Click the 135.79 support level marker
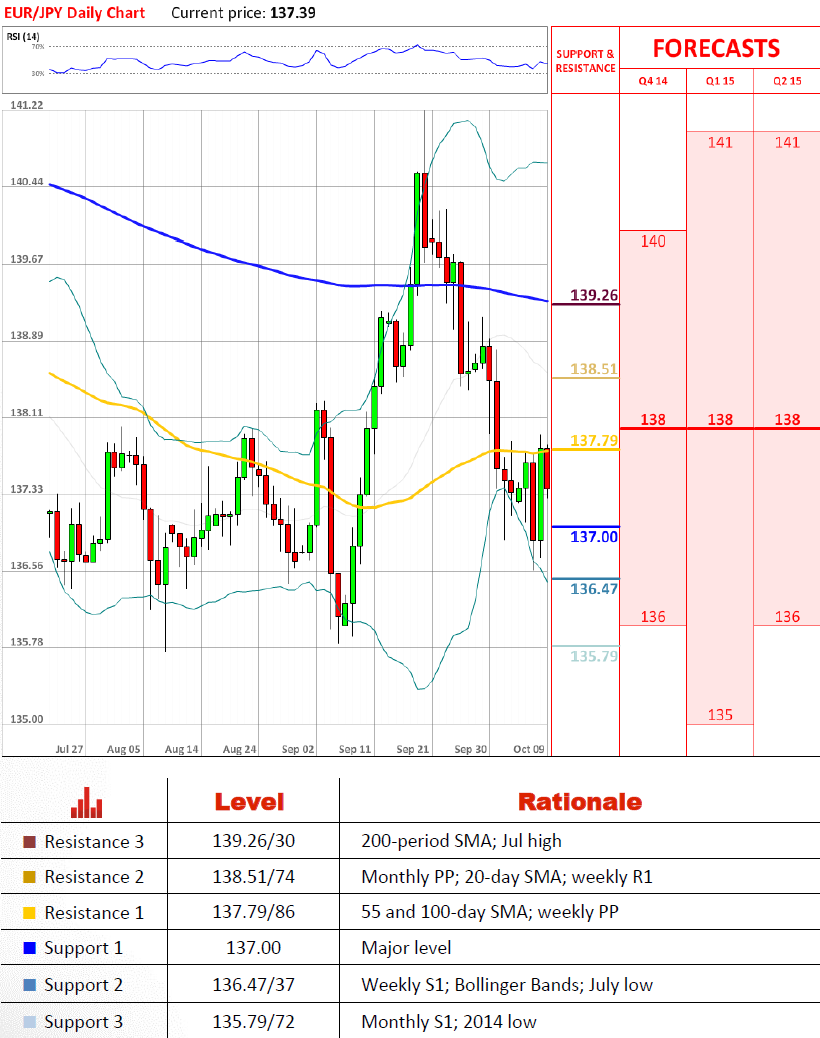This screenshot has height=1038, width=820. pos(594,656)
